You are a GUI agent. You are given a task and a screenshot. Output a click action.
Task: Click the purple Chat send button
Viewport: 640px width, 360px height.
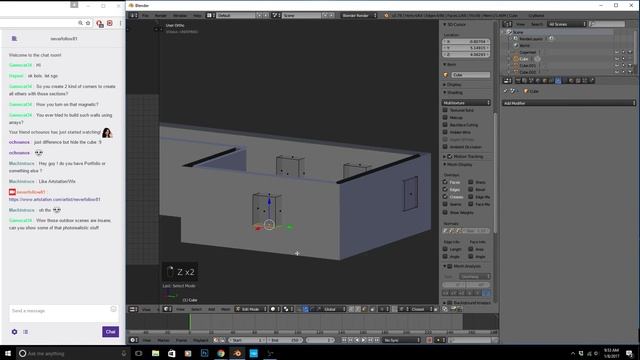coord(111,332)
